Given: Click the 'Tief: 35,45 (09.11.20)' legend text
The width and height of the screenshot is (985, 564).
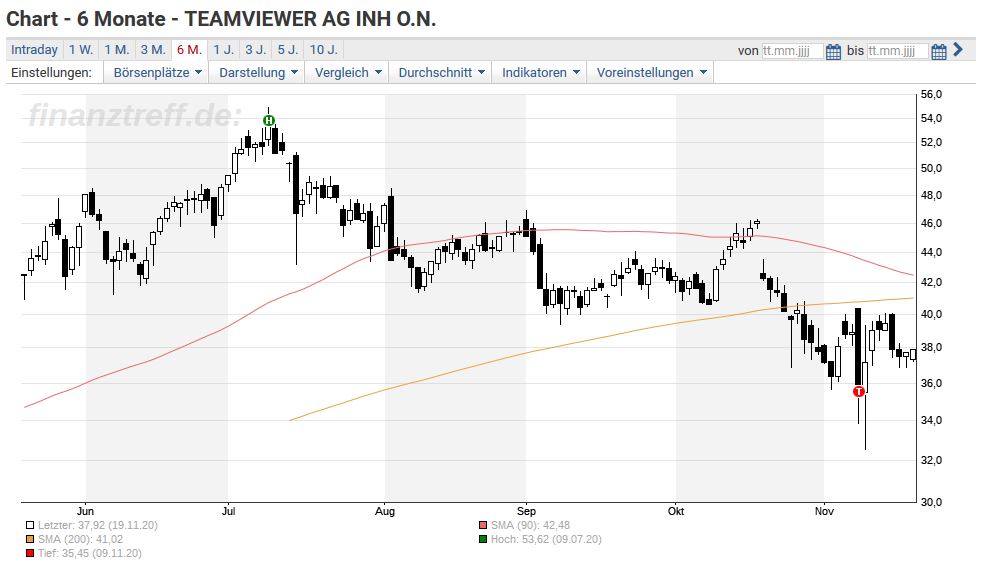Looking at the screenshot, I should pyautogui.click(x=90, y=553).
